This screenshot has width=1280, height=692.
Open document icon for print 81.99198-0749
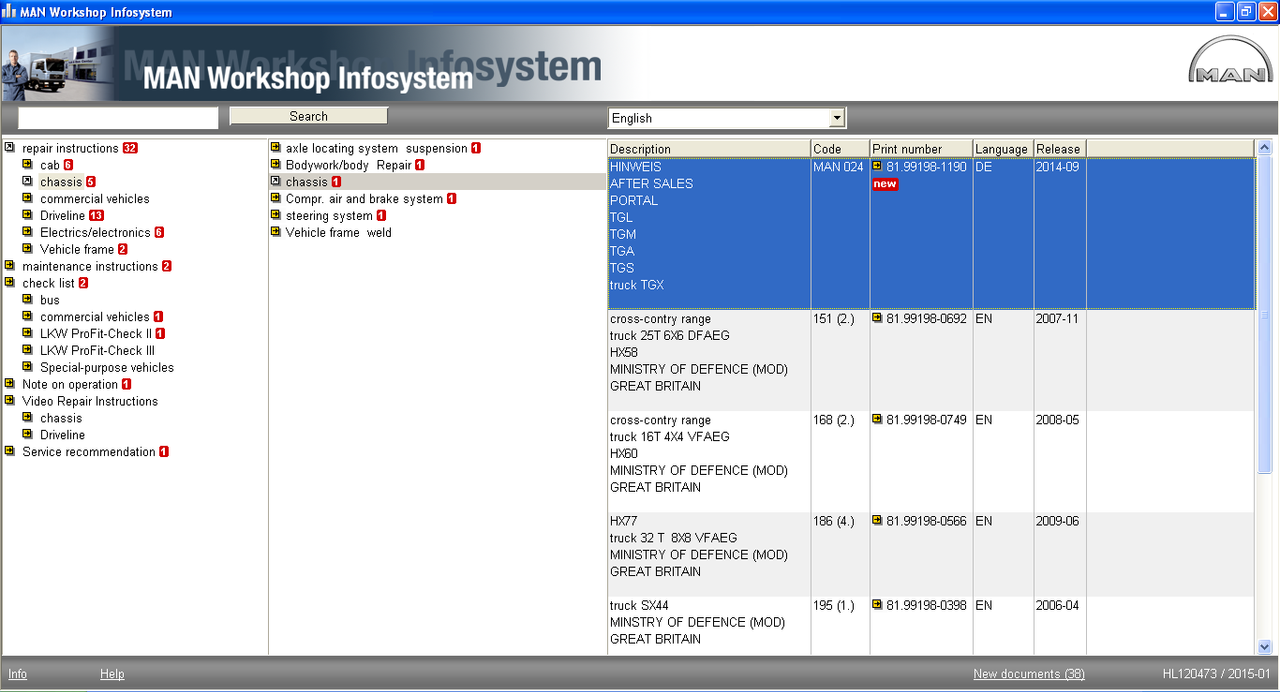click(x=877, y=420)
